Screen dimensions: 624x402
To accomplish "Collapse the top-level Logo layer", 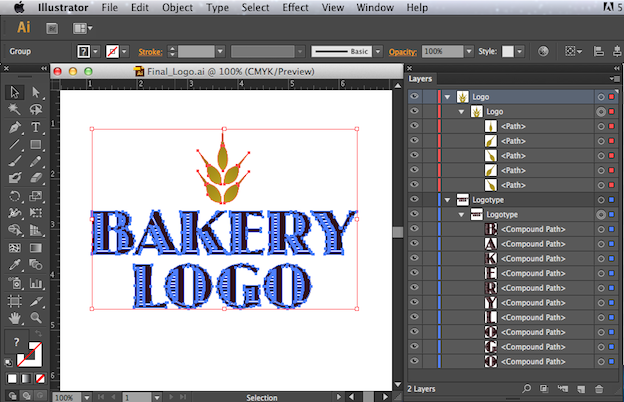I will [x=448, y=97].
